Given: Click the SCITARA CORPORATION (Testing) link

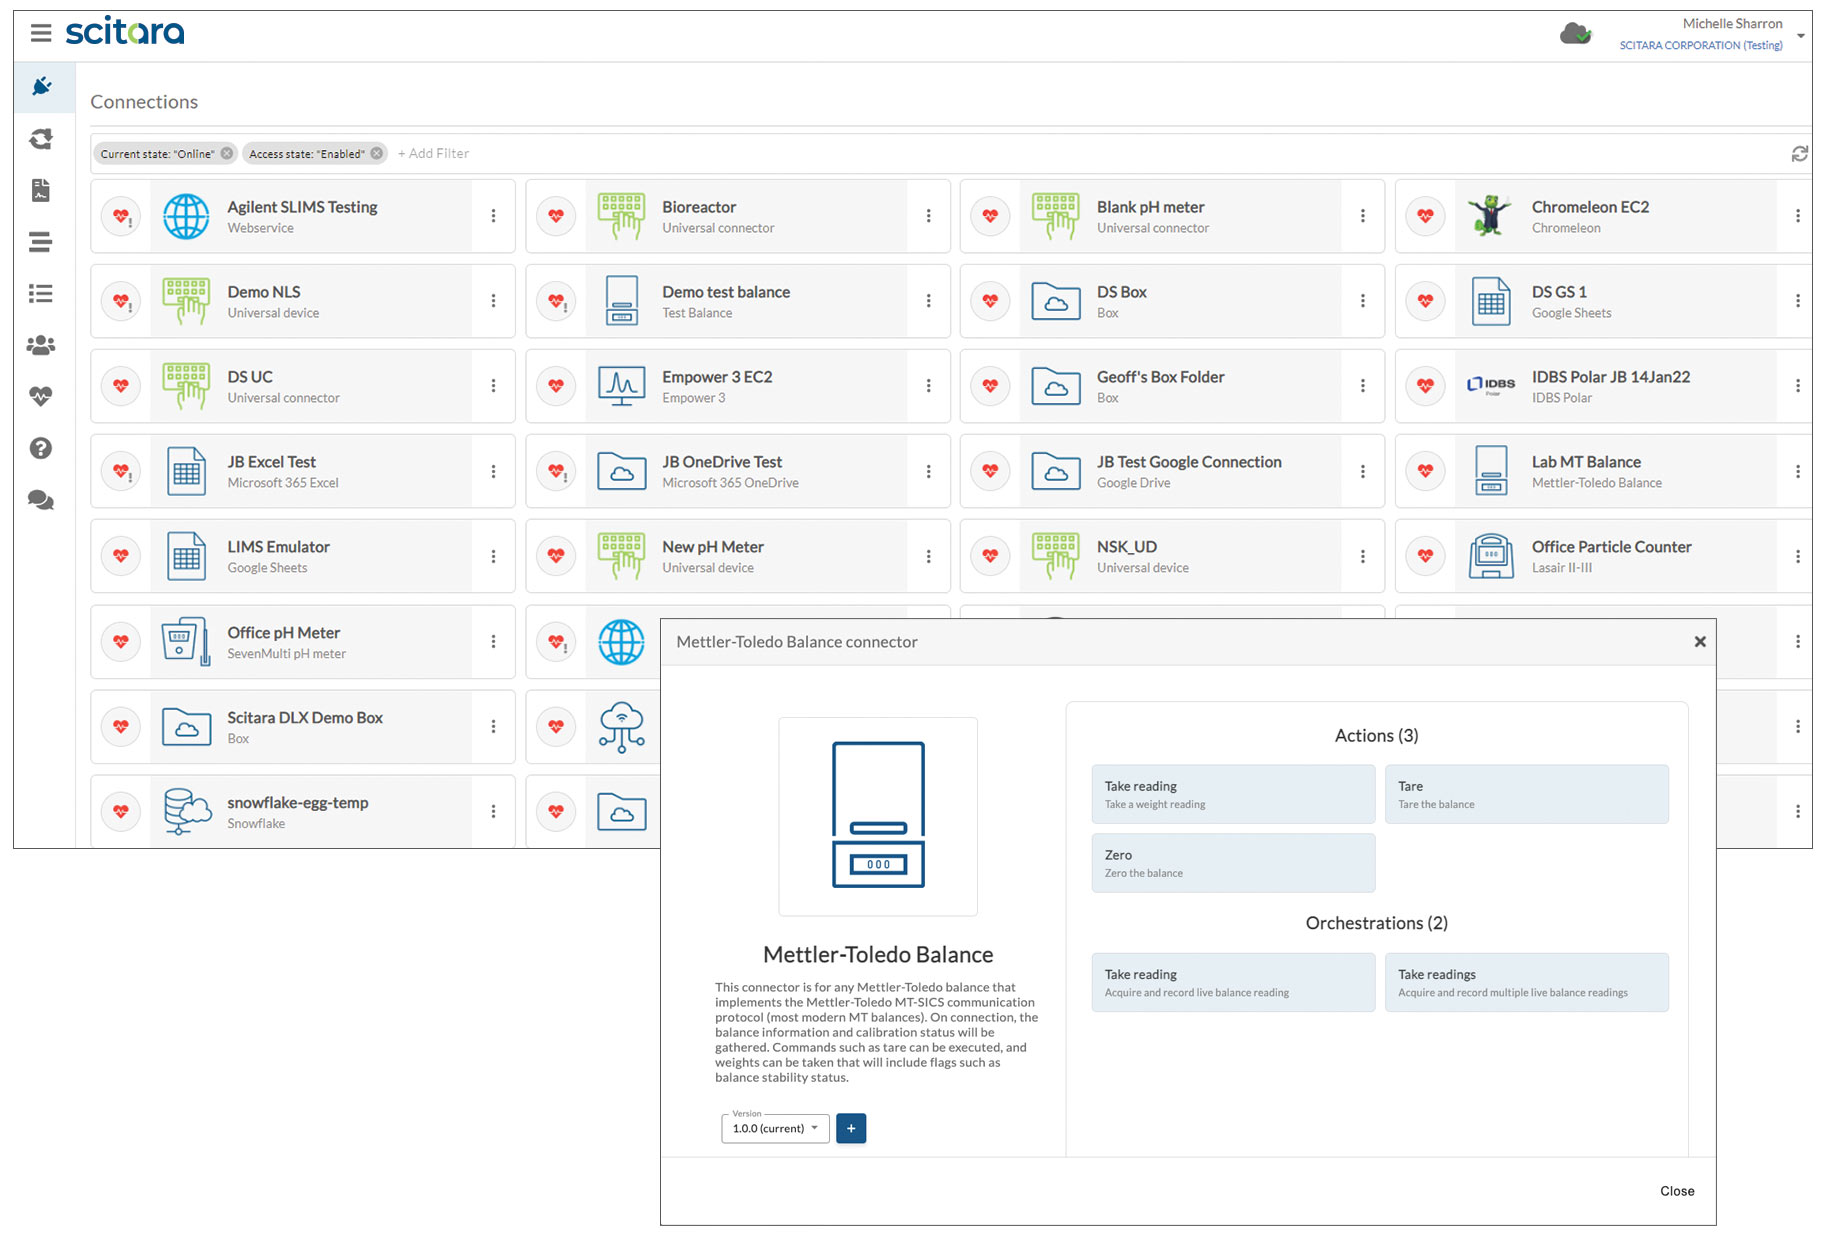Looking at the screenshot, I should pyautogui.click(x=1701, y=45).
